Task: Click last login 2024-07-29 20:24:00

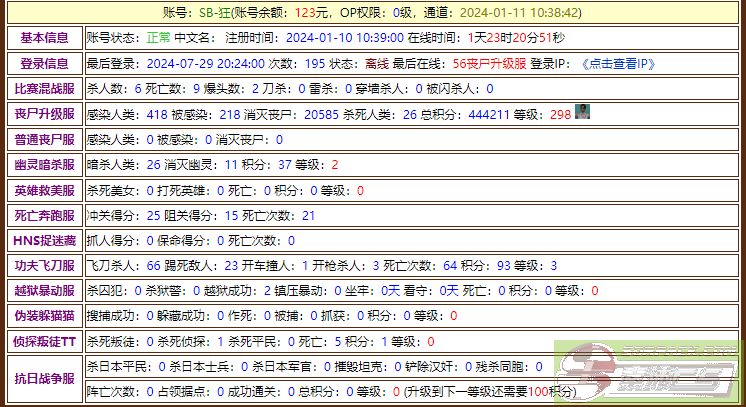Action: [206, 64]
